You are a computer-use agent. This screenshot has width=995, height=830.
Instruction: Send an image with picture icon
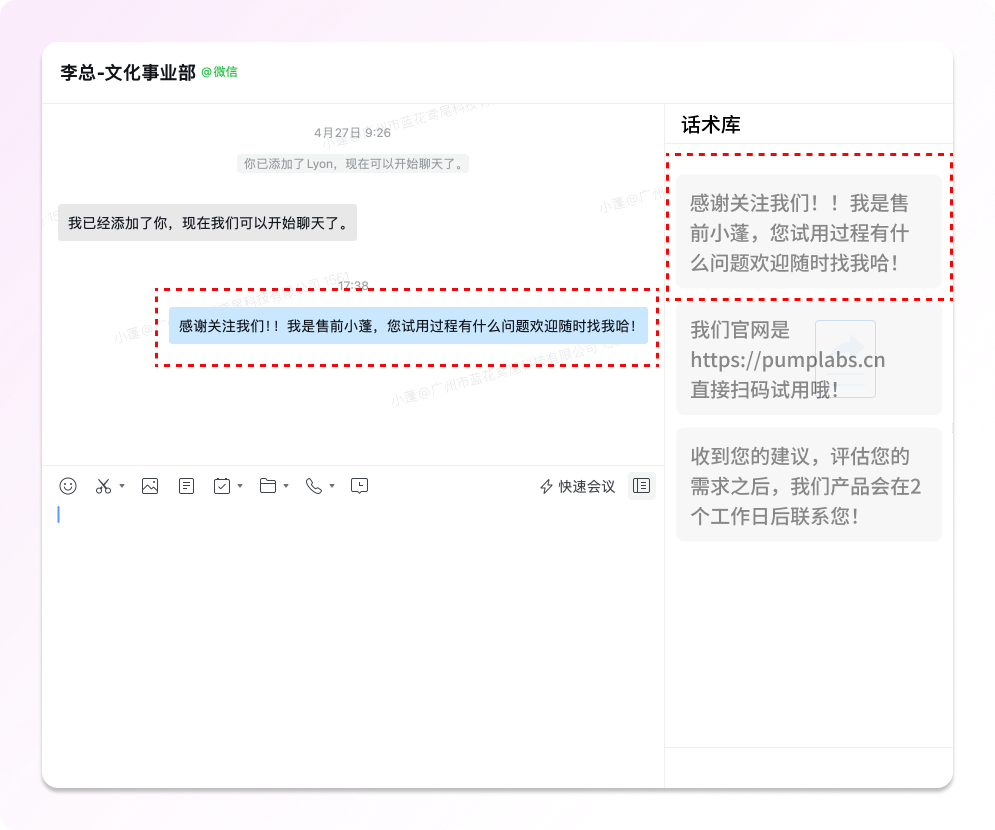(150, 486)
